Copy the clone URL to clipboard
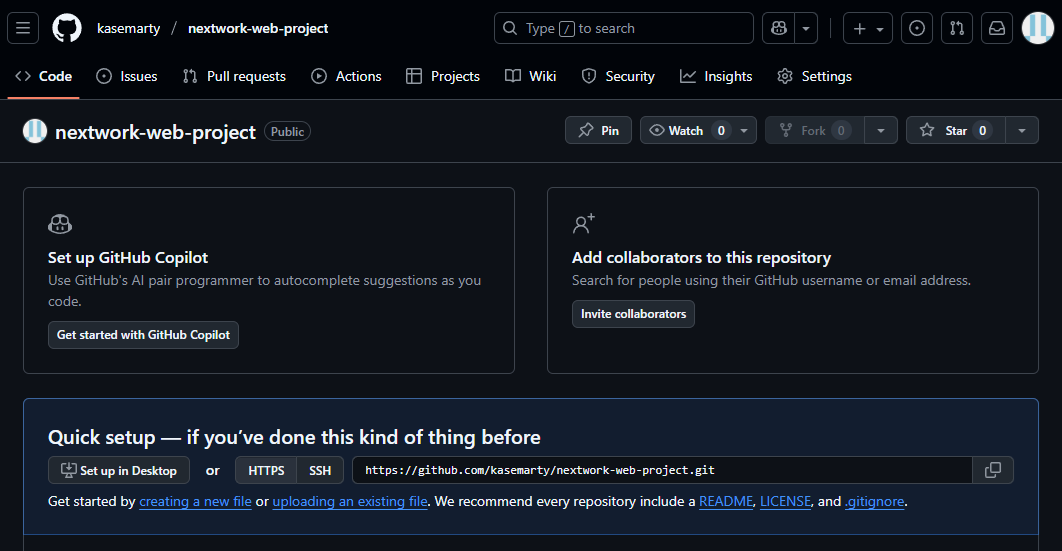The image size is (1062, 551). [x=993, y=470]
